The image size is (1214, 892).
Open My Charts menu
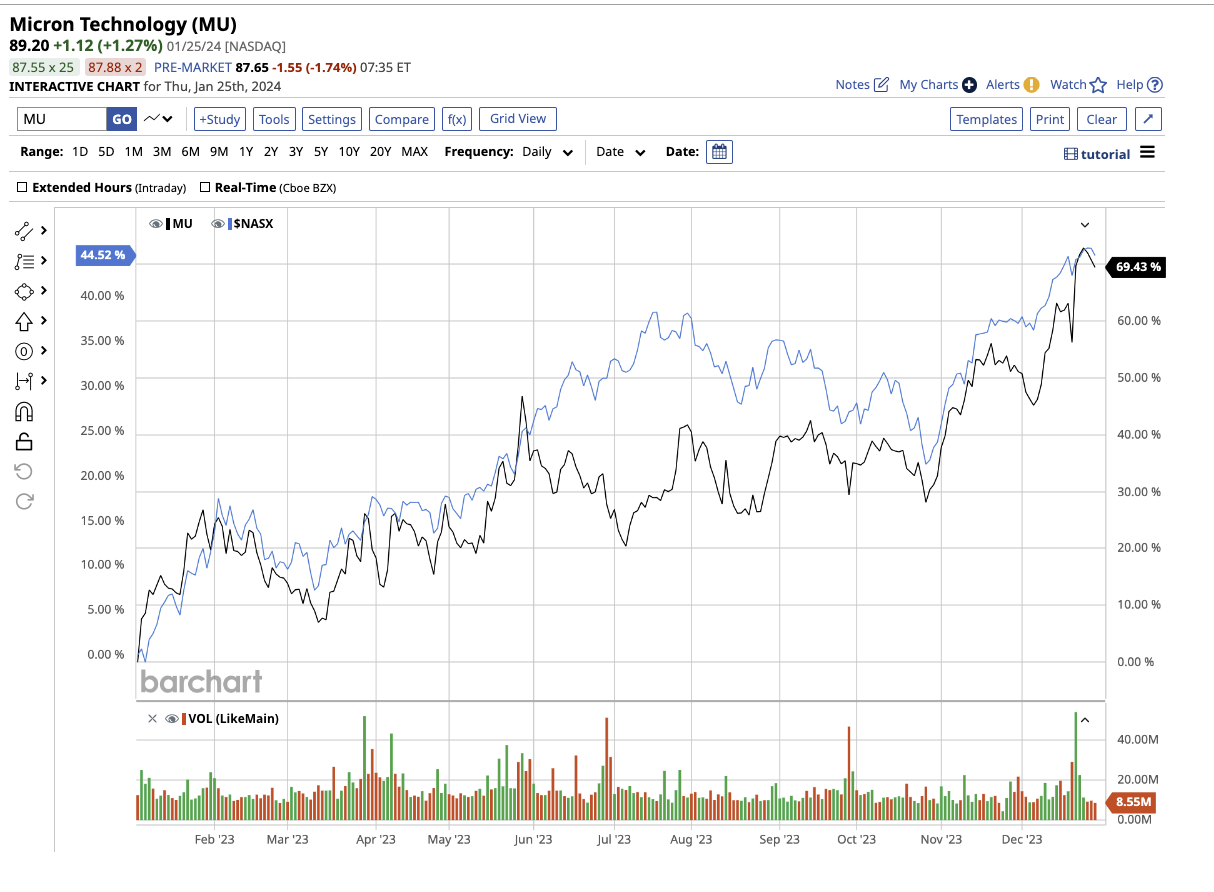coord(929,85)
